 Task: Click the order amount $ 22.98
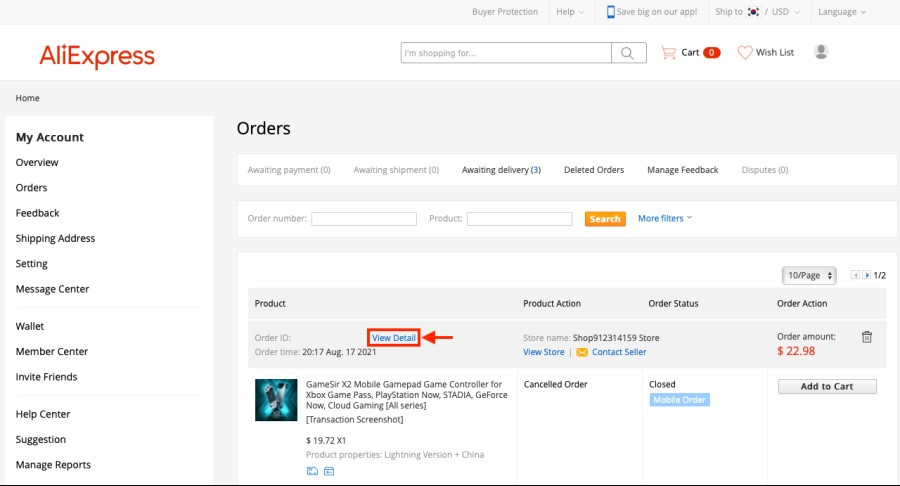click(x=796, y=351)
